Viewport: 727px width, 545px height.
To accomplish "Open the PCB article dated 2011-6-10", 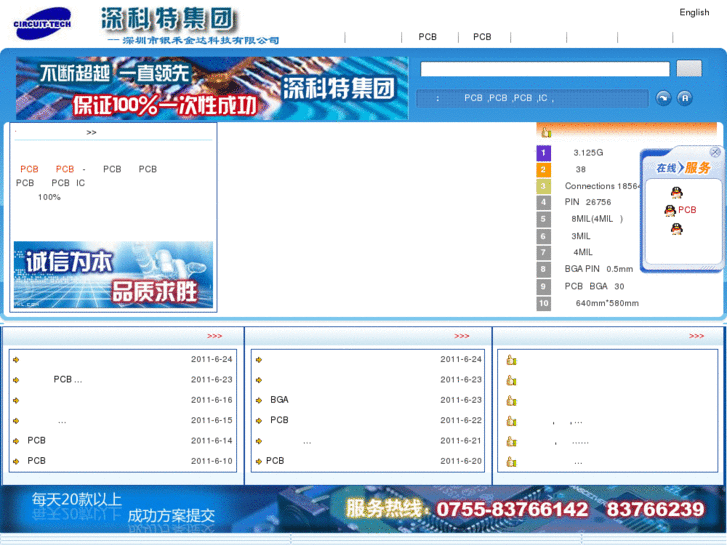I will [36, 461].
